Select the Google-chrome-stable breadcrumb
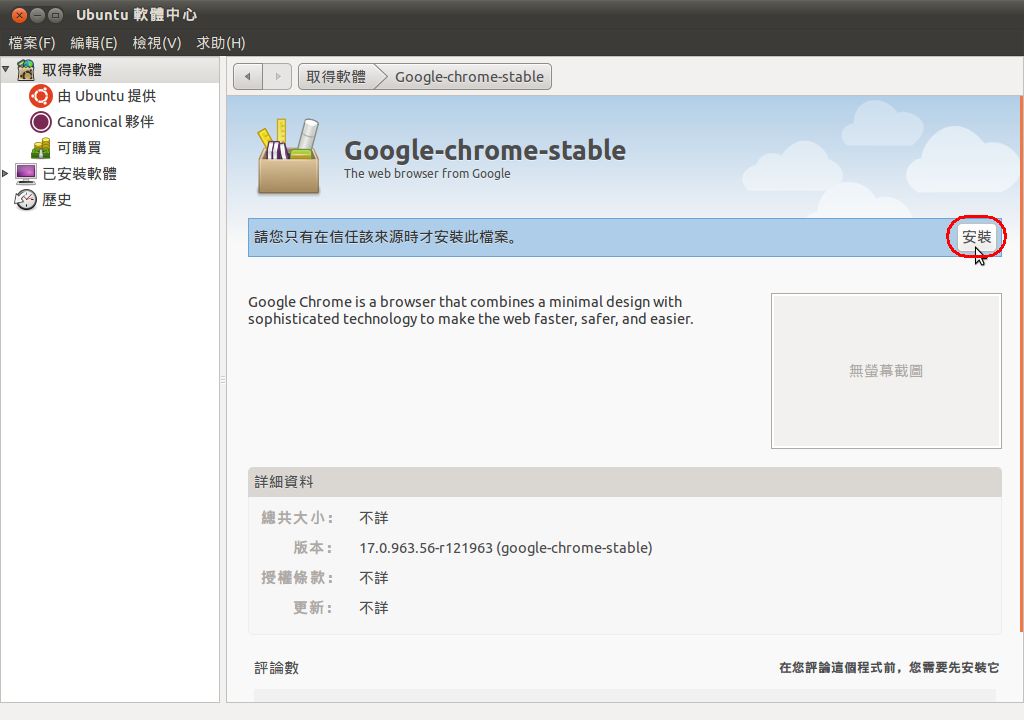 point(469,76)
